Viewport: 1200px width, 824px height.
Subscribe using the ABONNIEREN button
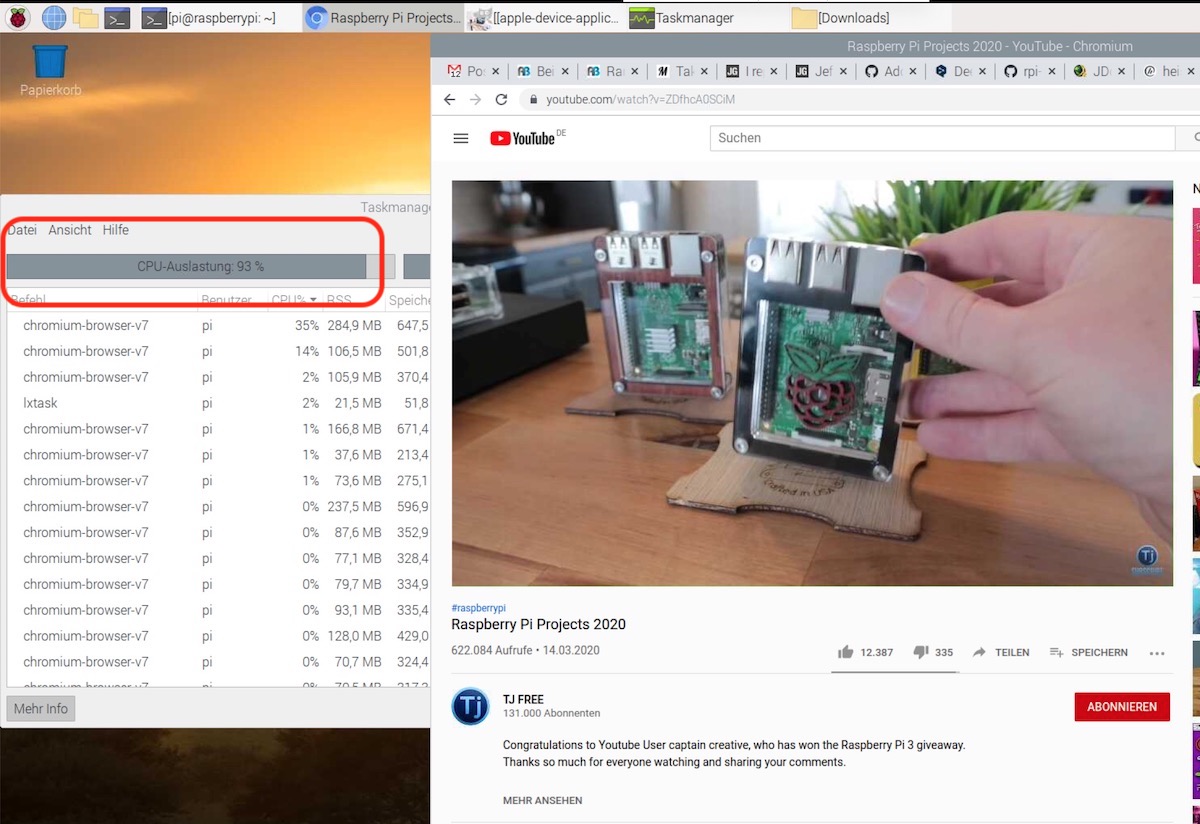[x=1121, y=706]
